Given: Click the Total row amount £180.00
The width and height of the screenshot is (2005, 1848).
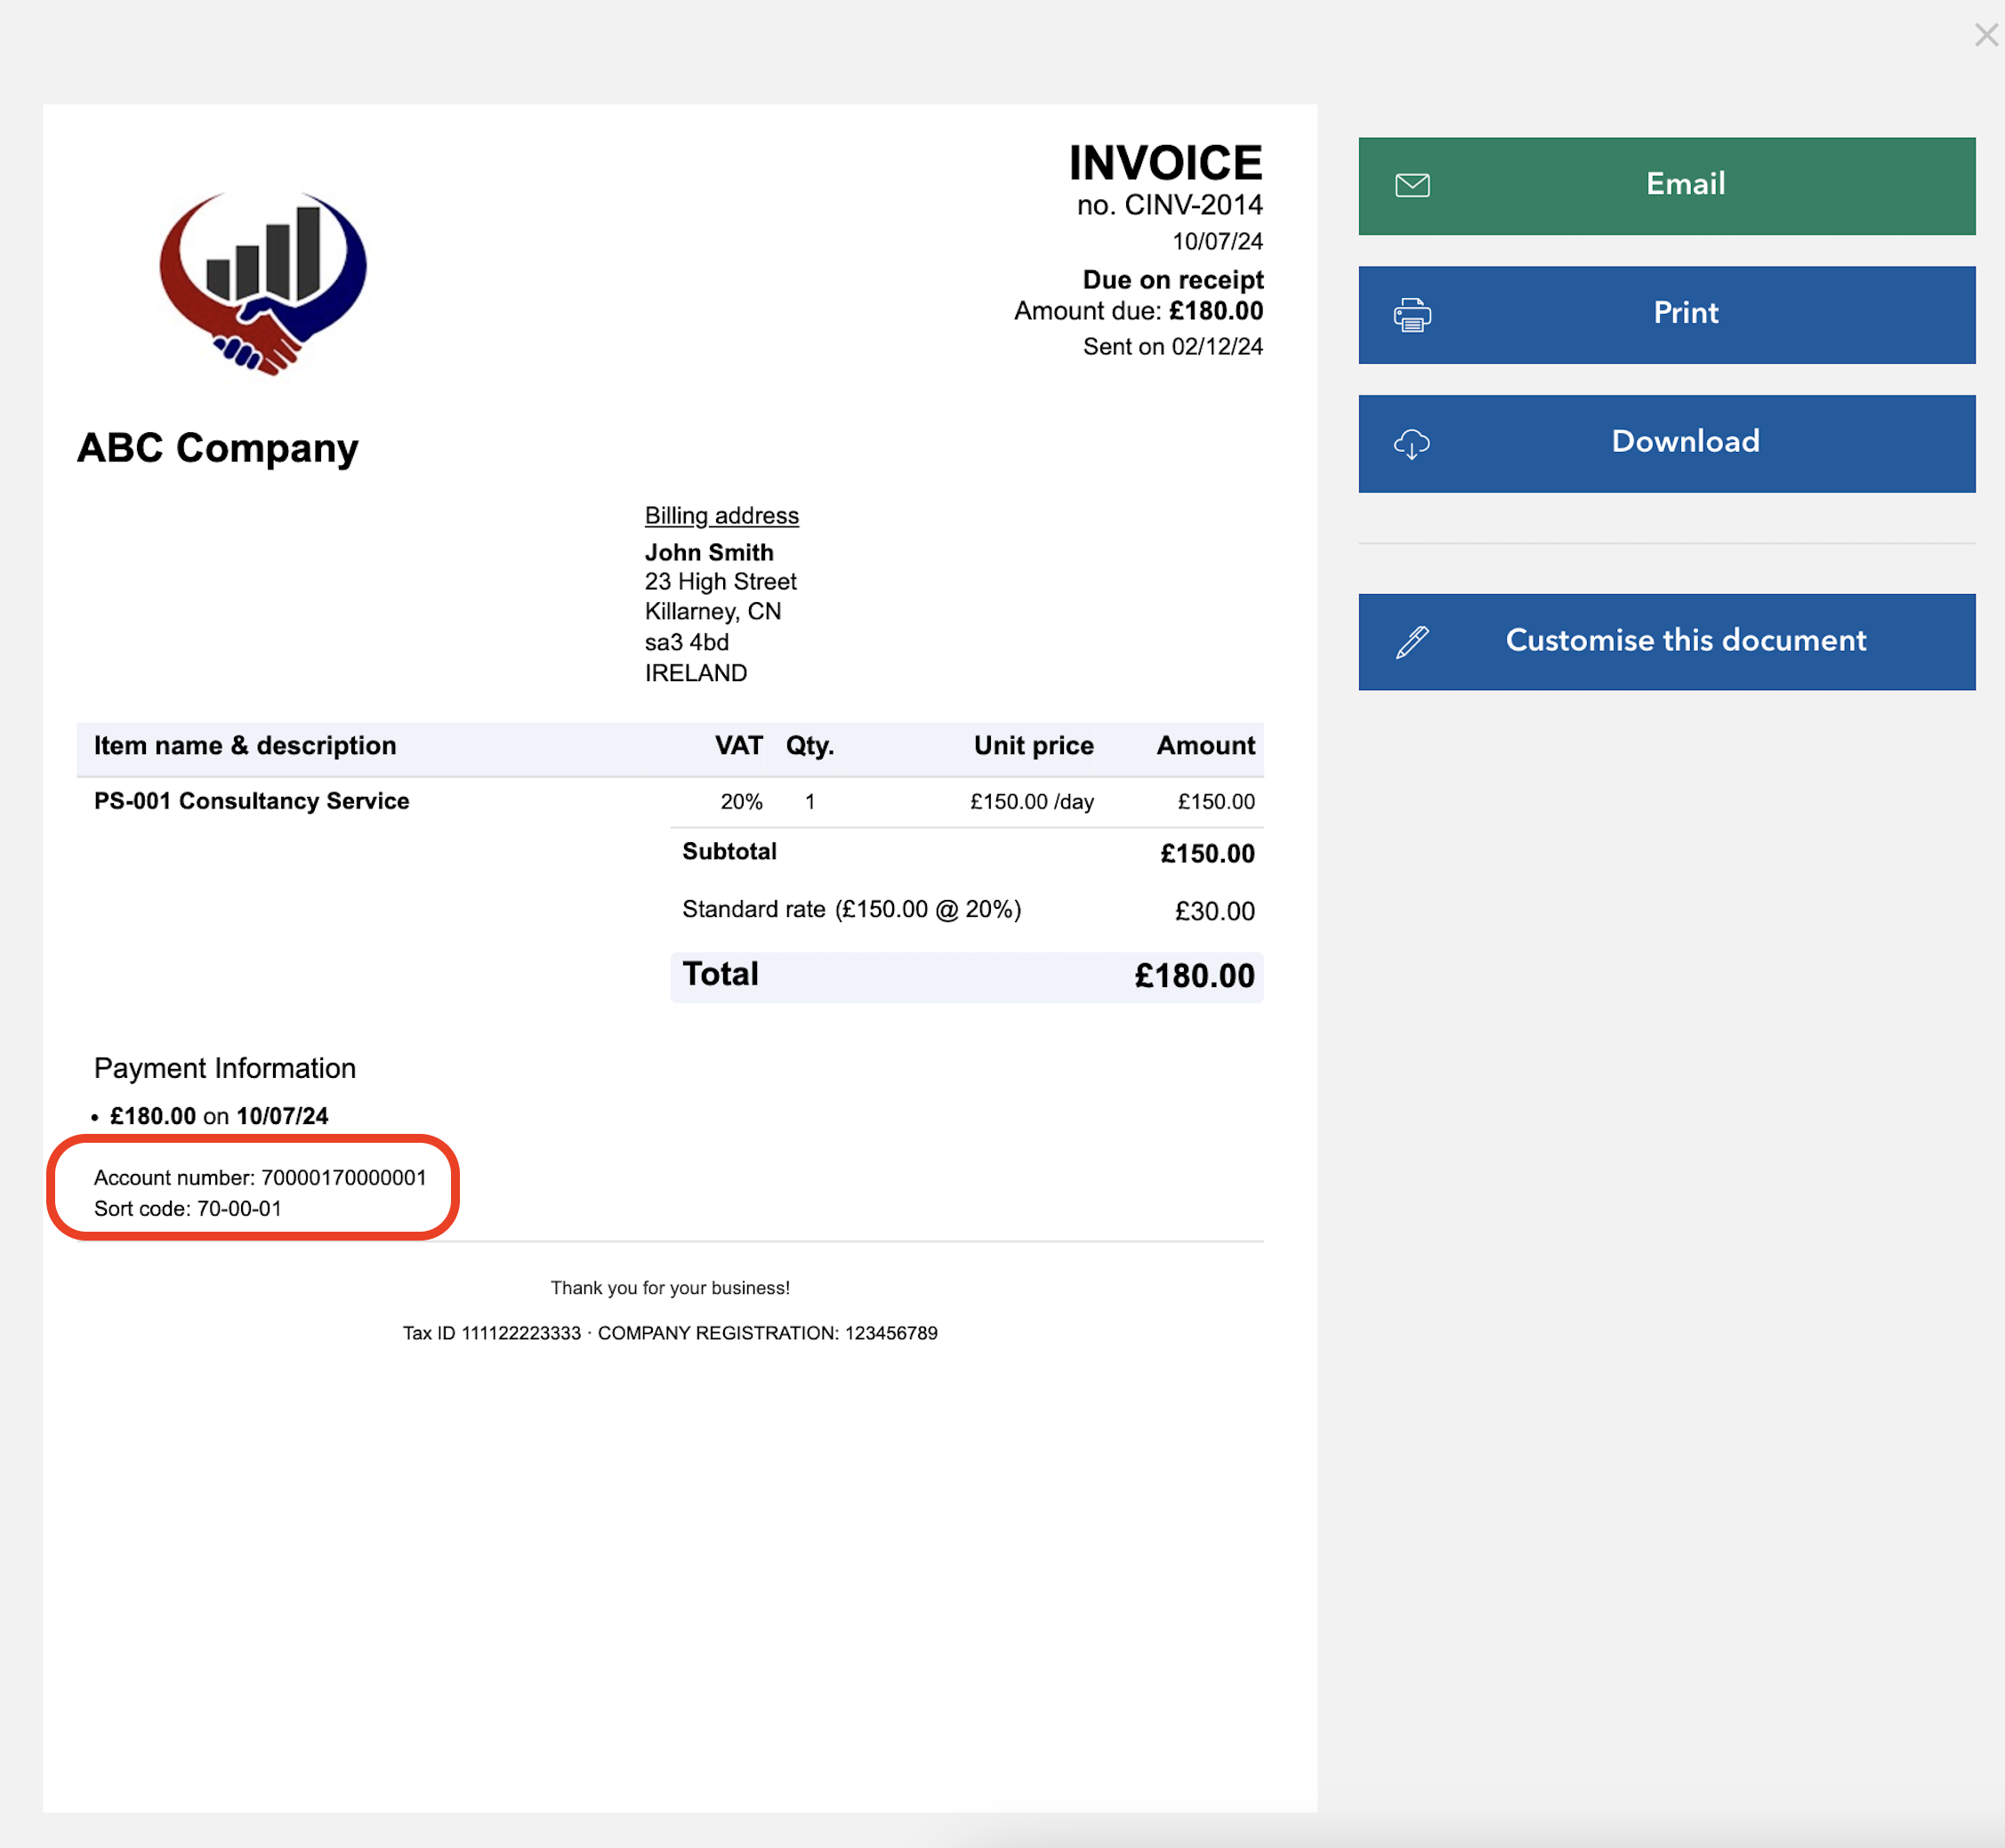Looking at the screenshot, I should (x=1193, y=976).
